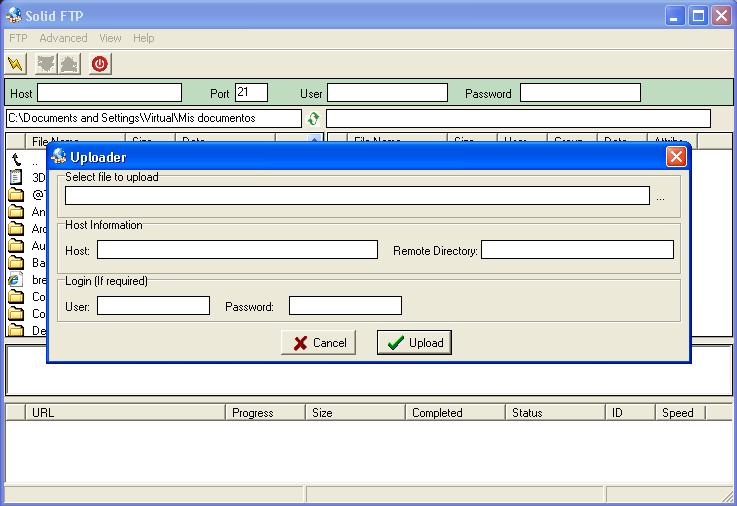Select the folder icon beside Ba
Viewport: 737px width, 506px height.
[16, 262]
